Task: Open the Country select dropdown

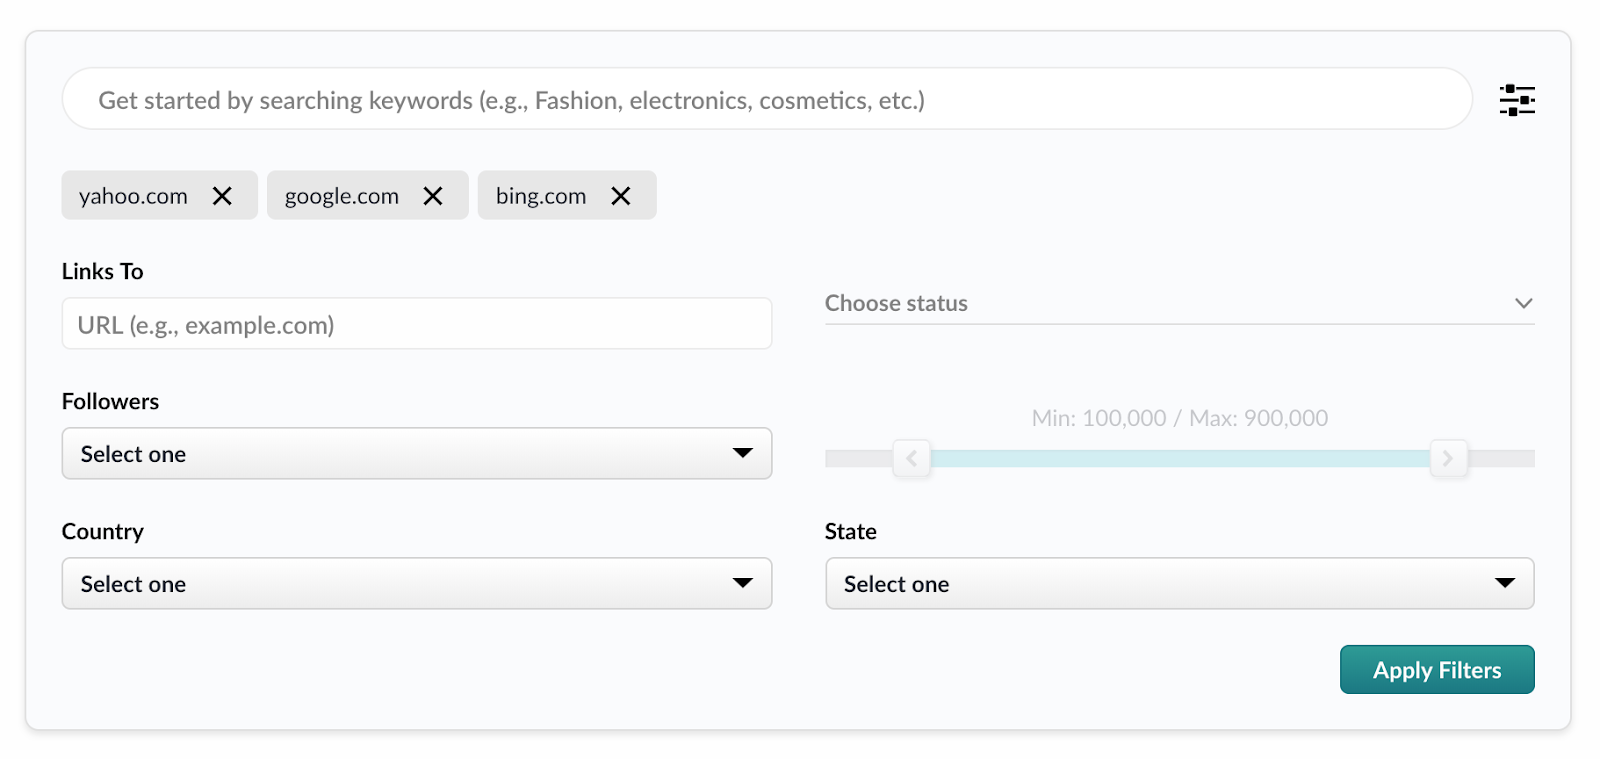Action: tap(417, 584)
